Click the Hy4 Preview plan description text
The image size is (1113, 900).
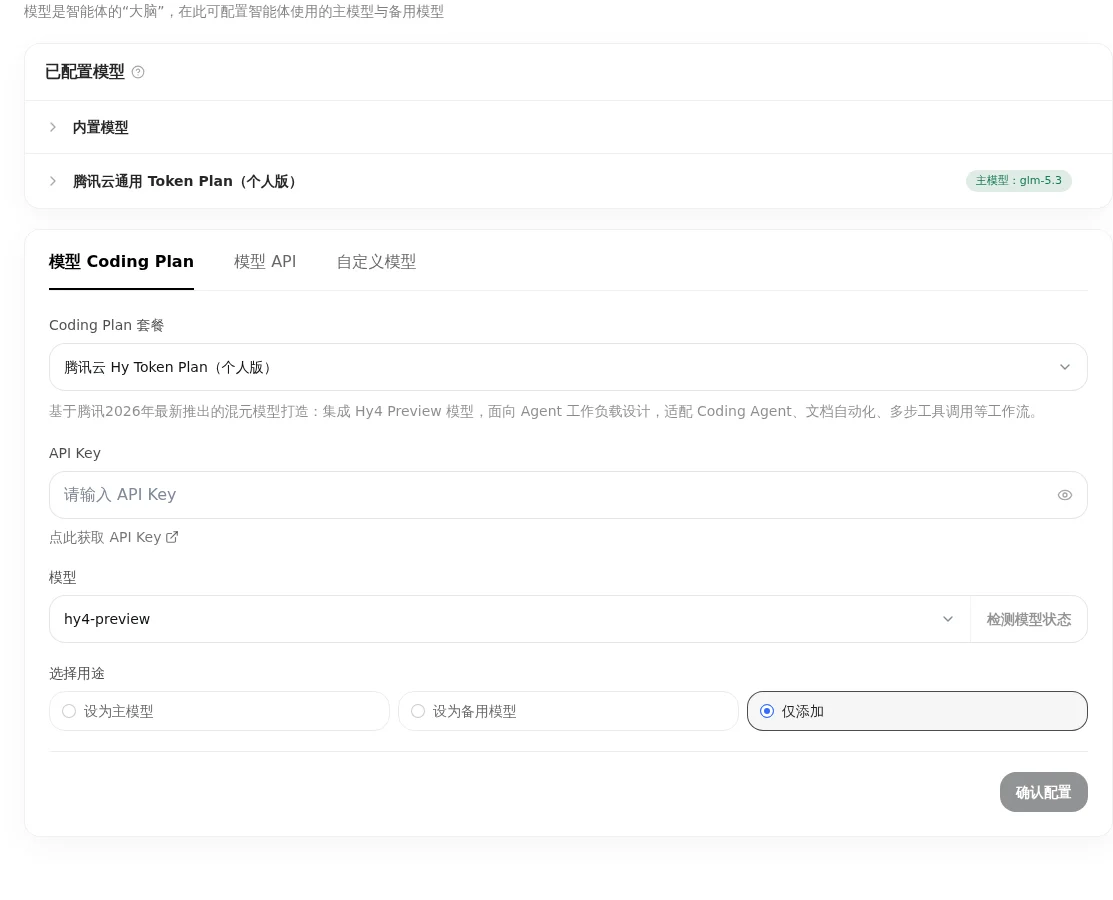543,412
